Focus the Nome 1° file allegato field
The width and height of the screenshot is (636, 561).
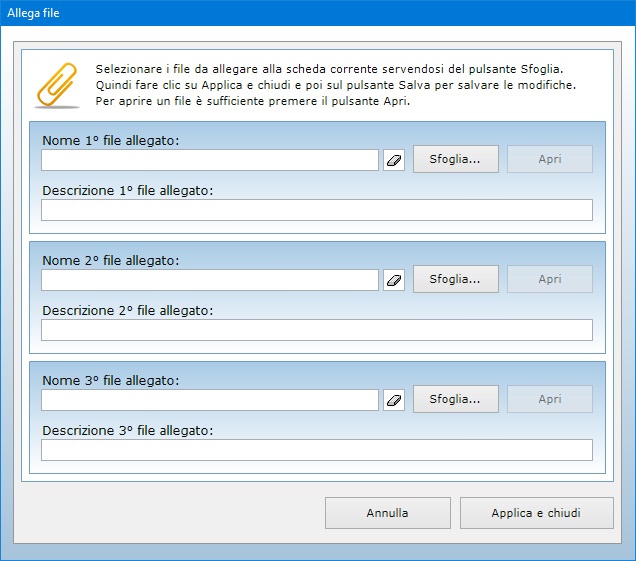point(210,160)
